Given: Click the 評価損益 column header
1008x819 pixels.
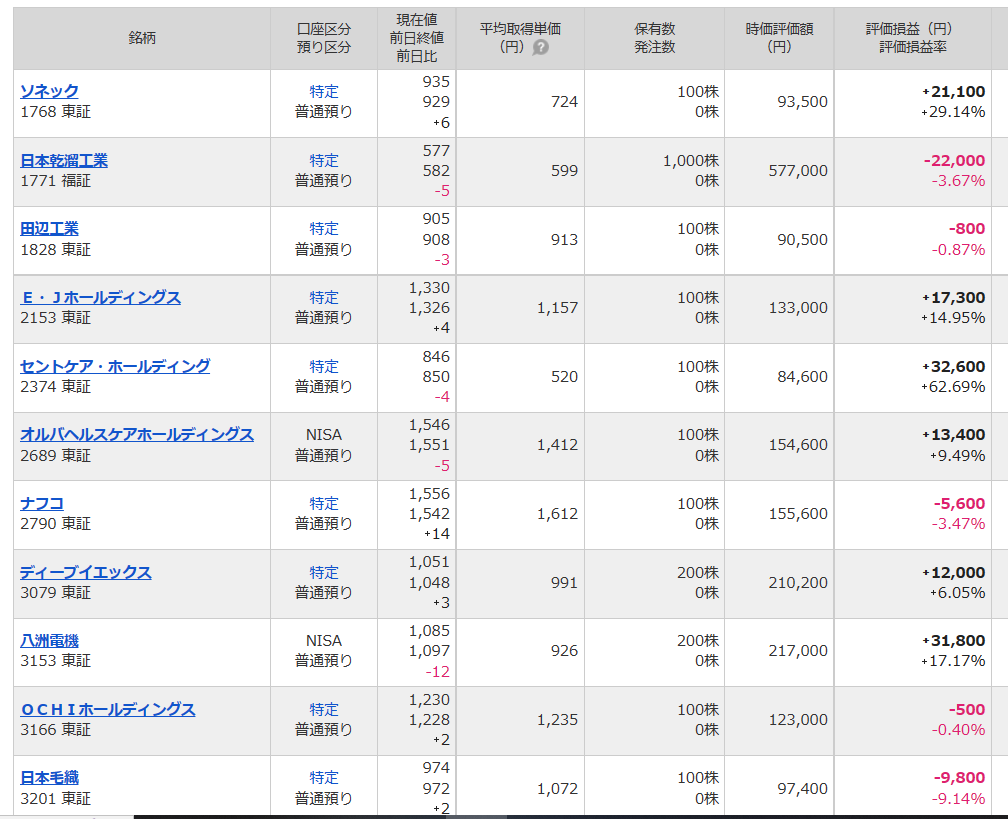Looking at the screenshot, I should 913,38.
